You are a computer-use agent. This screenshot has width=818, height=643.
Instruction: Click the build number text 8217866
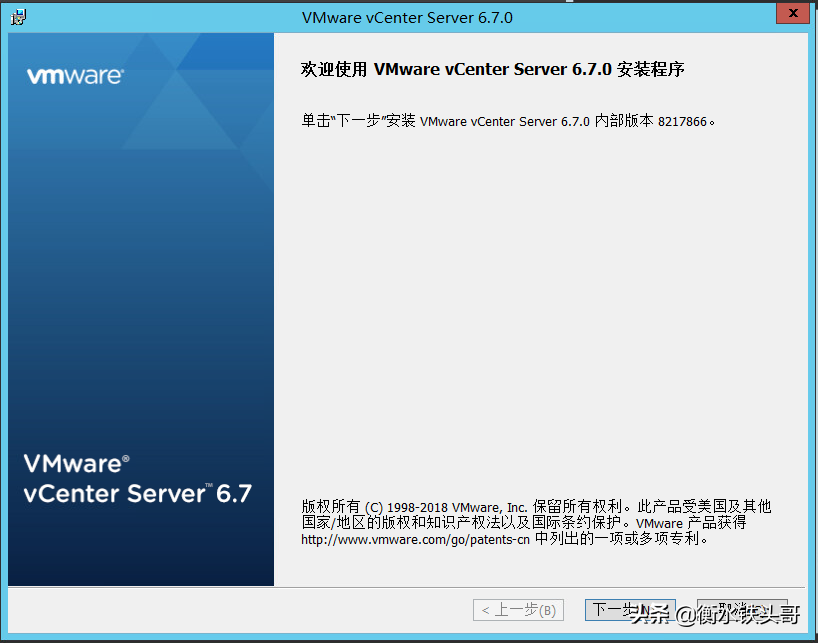(x=682, y=122)
